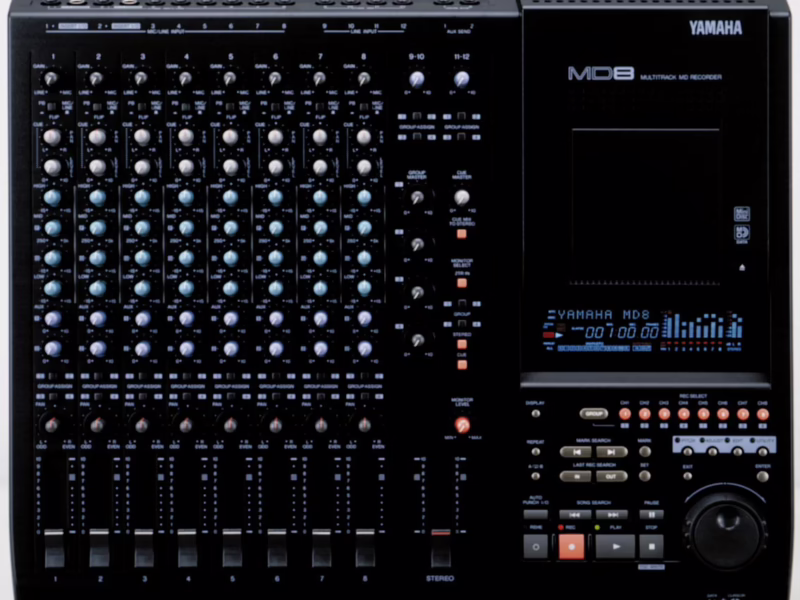Click the MD8 model logo

(601, 73)
